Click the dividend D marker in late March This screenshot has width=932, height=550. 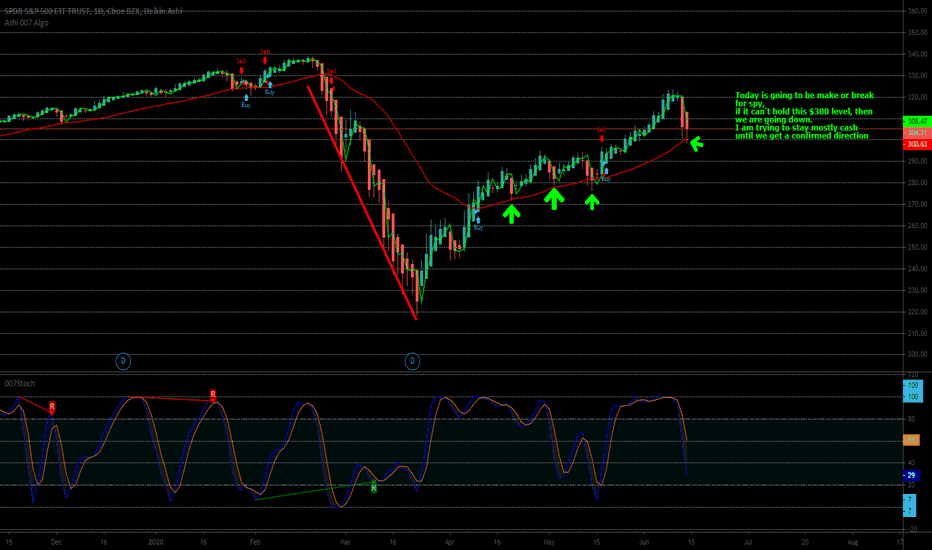413,361
